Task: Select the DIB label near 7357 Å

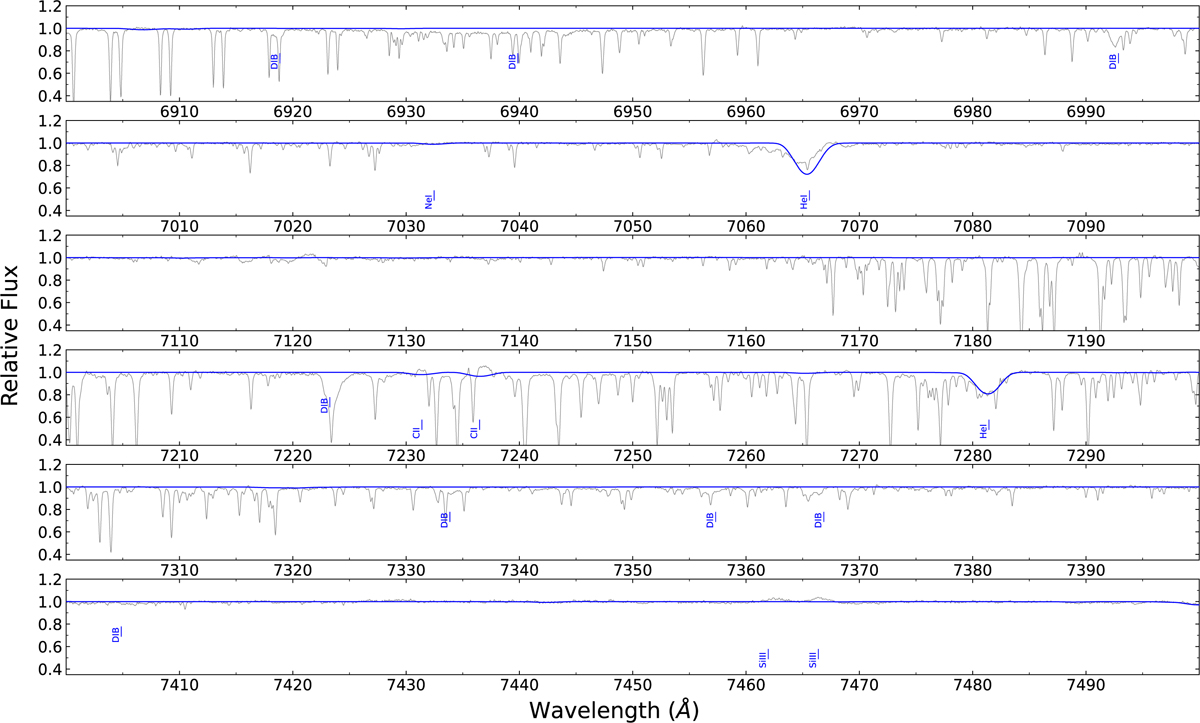Action: (x=711, y=520)
